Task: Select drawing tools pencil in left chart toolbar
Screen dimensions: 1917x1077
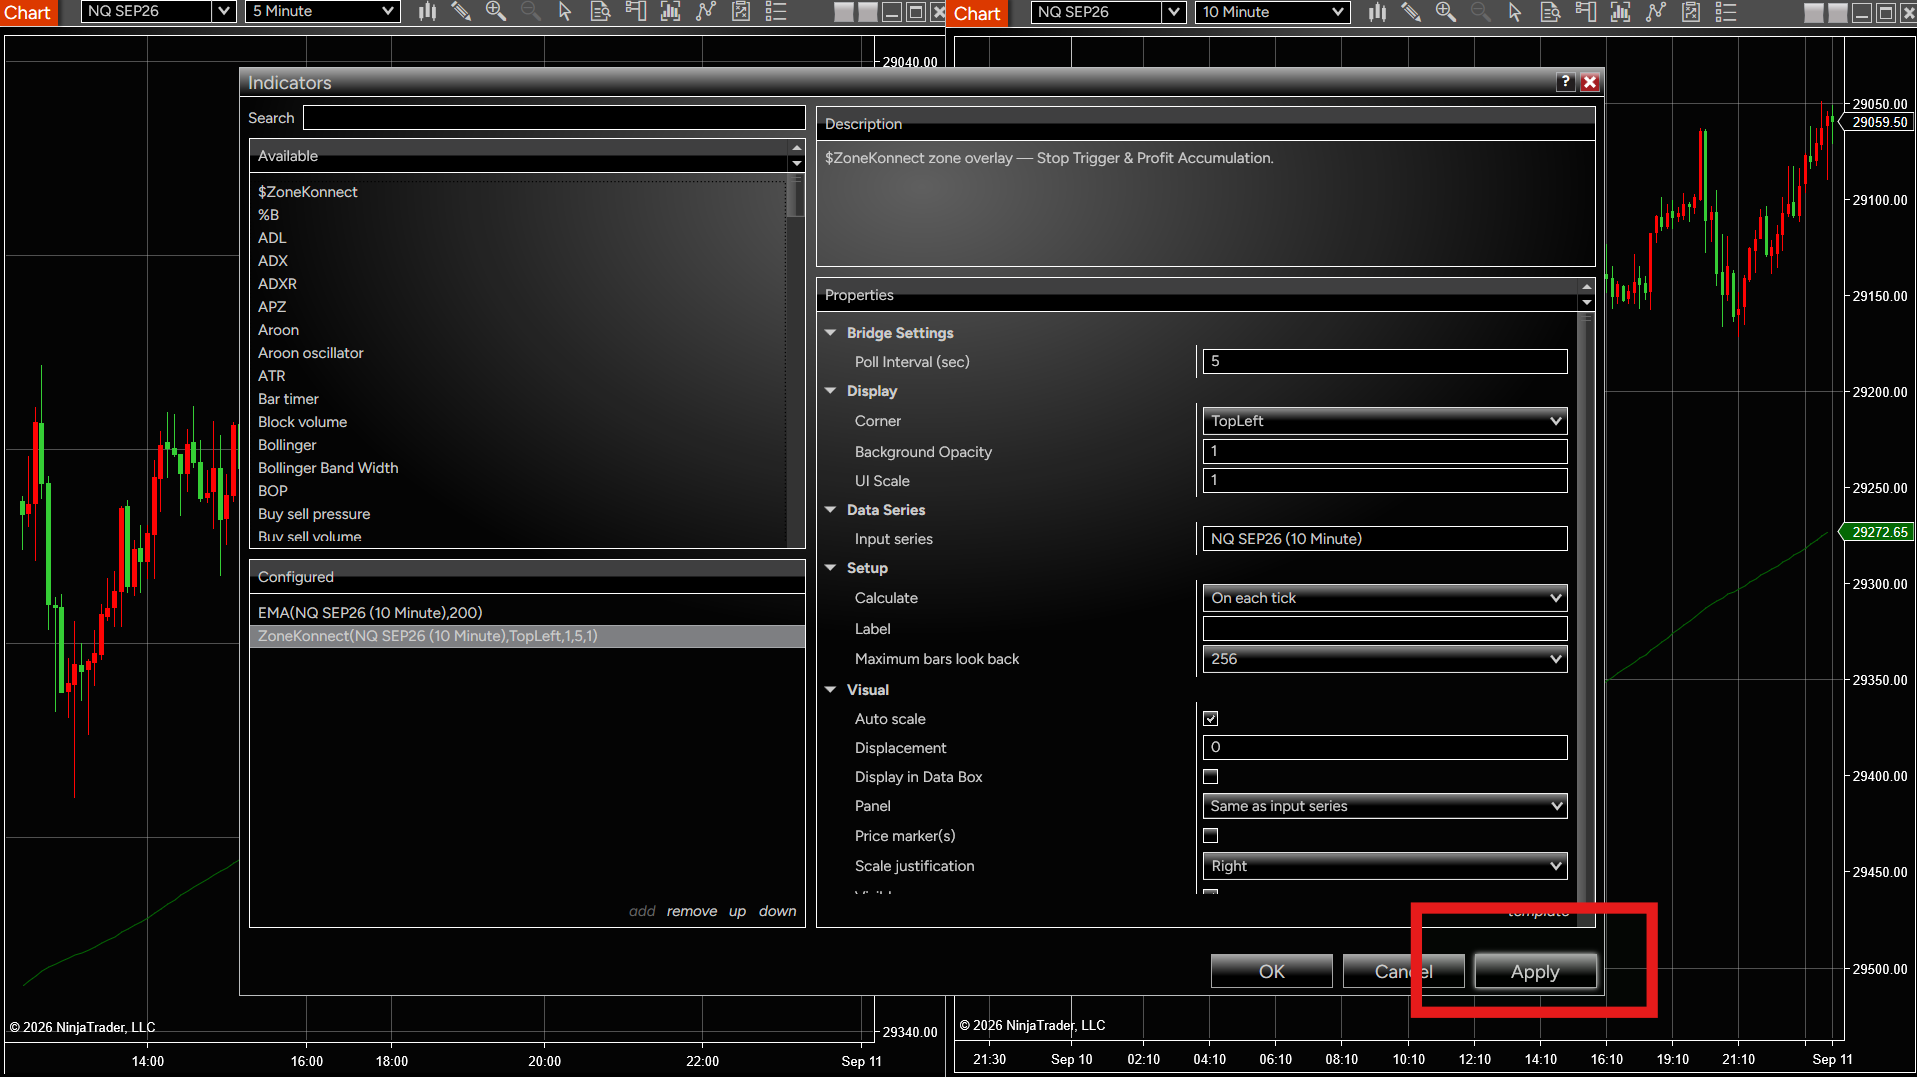Action: click(461, 12)
